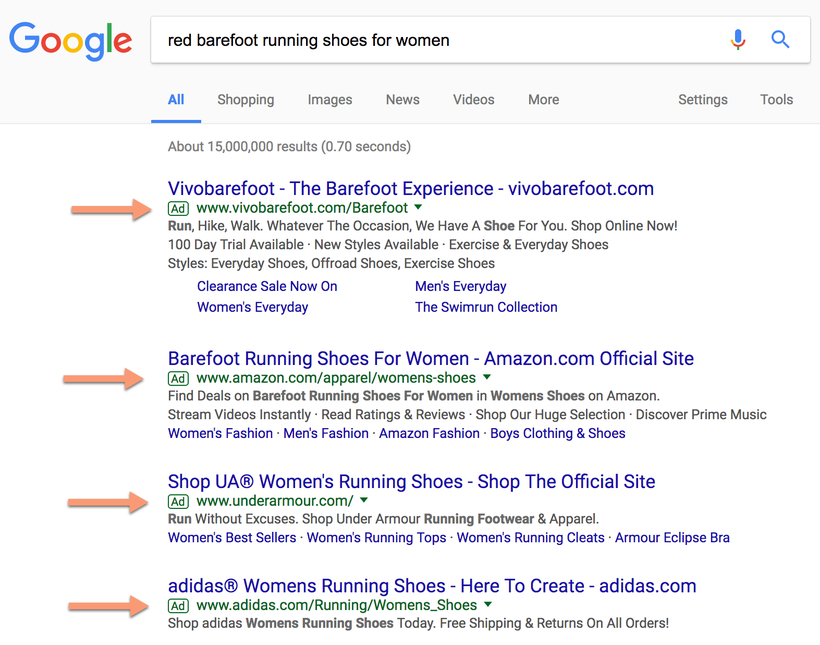
Task: Open adidas Womens Running Shoes headline
Action: [x=432, y=586]
